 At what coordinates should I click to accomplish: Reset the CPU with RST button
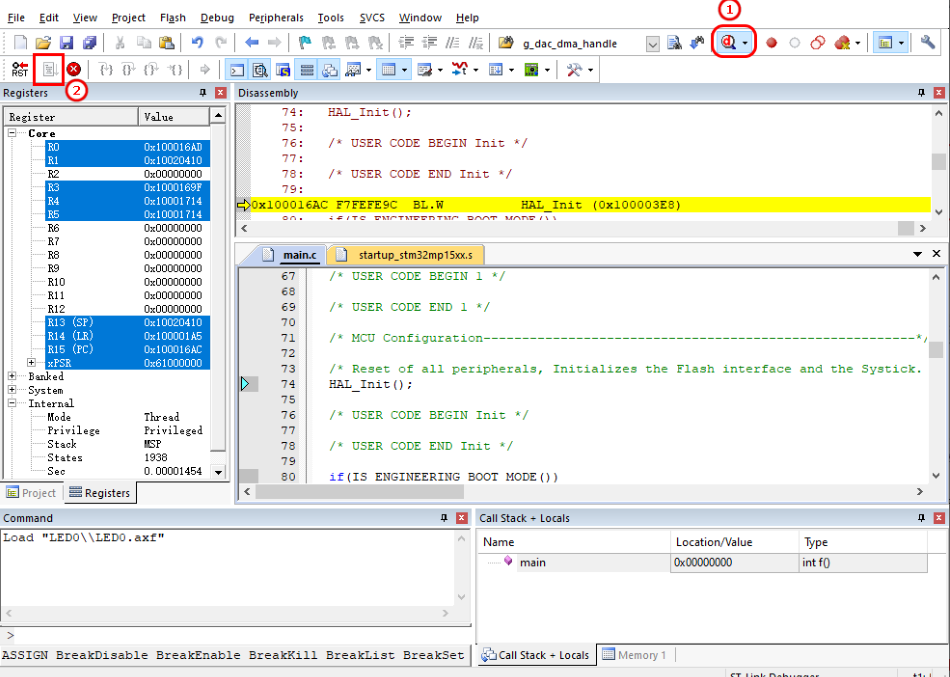[x=20, y=70]
